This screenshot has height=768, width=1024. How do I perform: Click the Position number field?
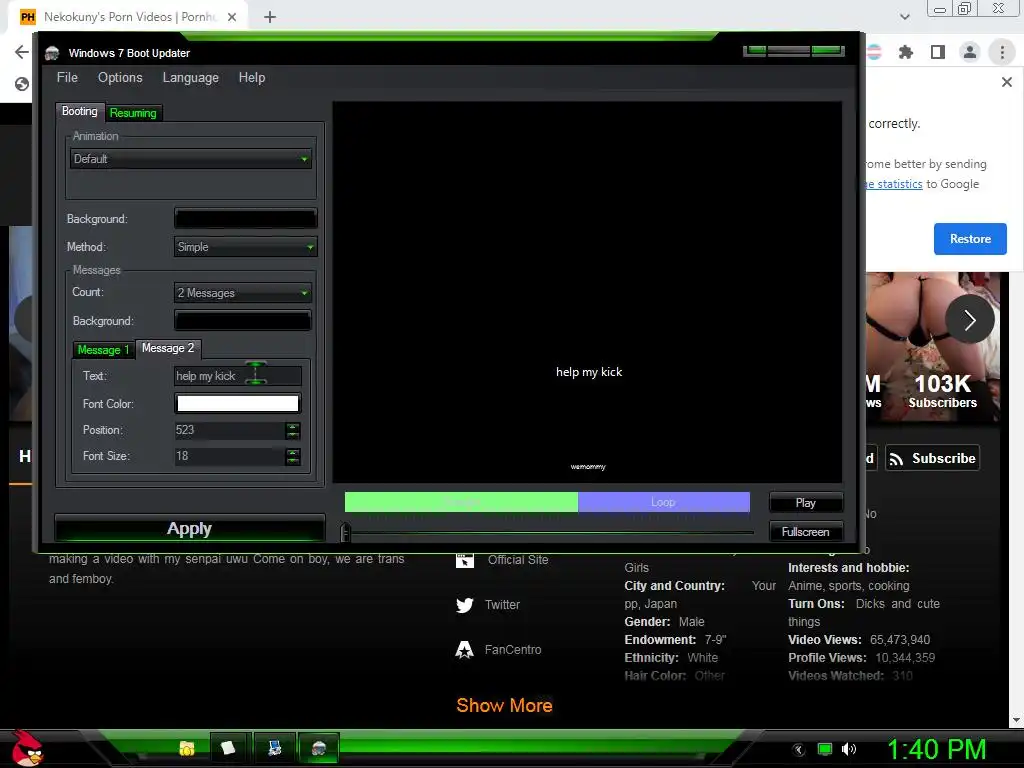click(229, 430)
